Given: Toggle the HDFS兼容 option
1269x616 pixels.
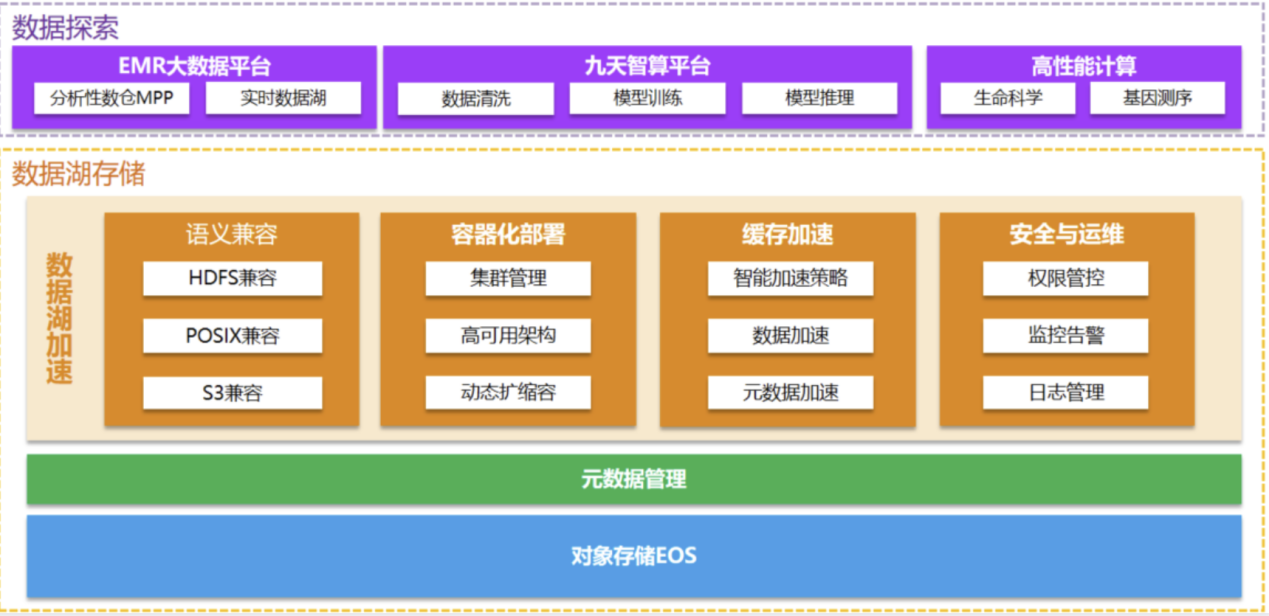Looking at the screenshot, I should click(x=232, y=279).
